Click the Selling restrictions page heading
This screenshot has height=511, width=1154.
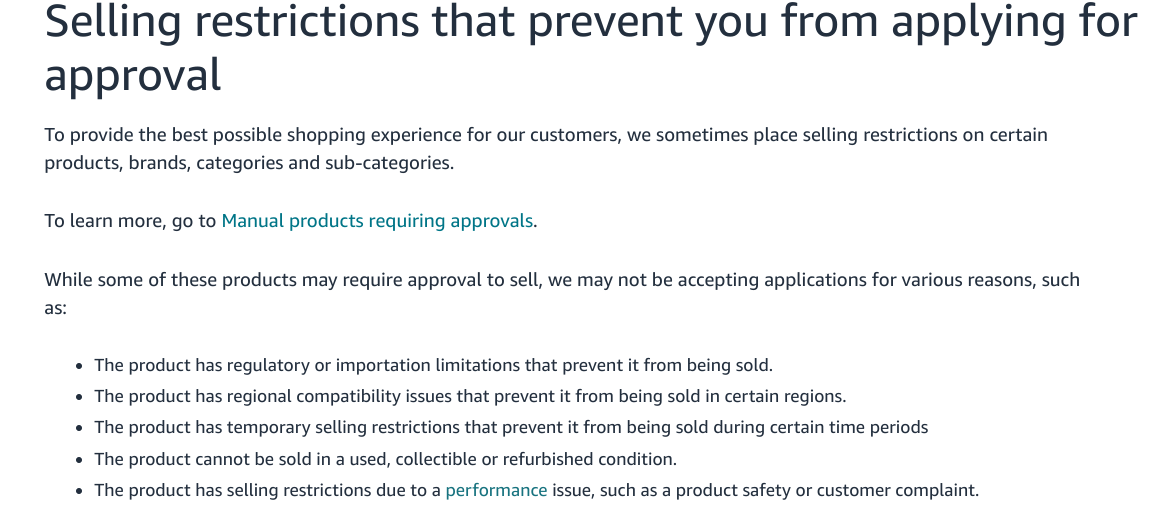(591, 48)
